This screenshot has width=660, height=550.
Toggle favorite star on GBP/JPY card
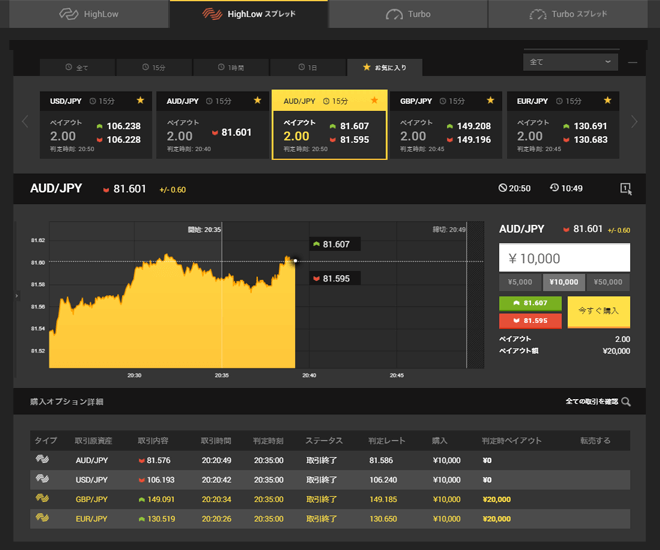pyautogui.click(x=490, y=100)
